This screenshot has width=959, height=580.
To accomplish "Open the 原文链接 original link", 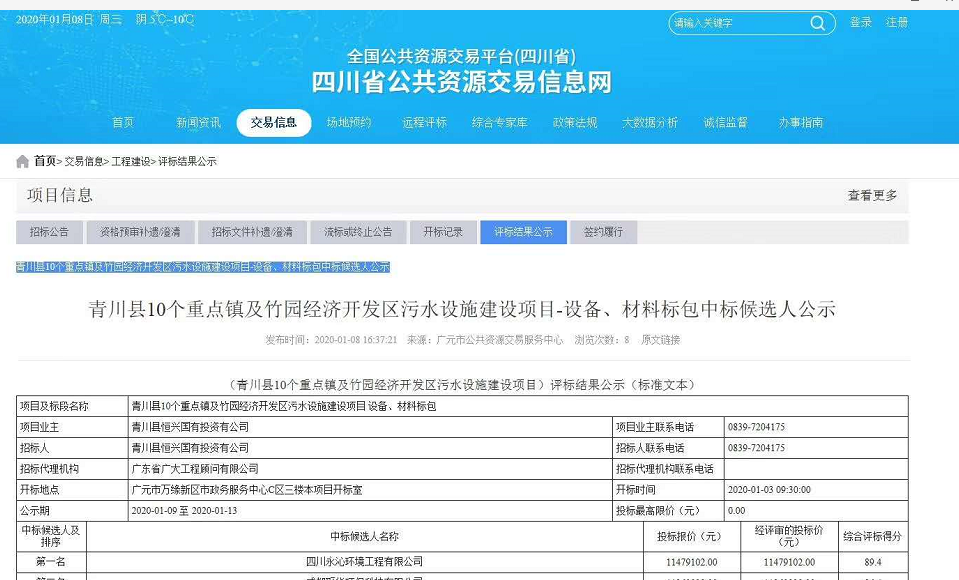I will (x=660, y=340).
